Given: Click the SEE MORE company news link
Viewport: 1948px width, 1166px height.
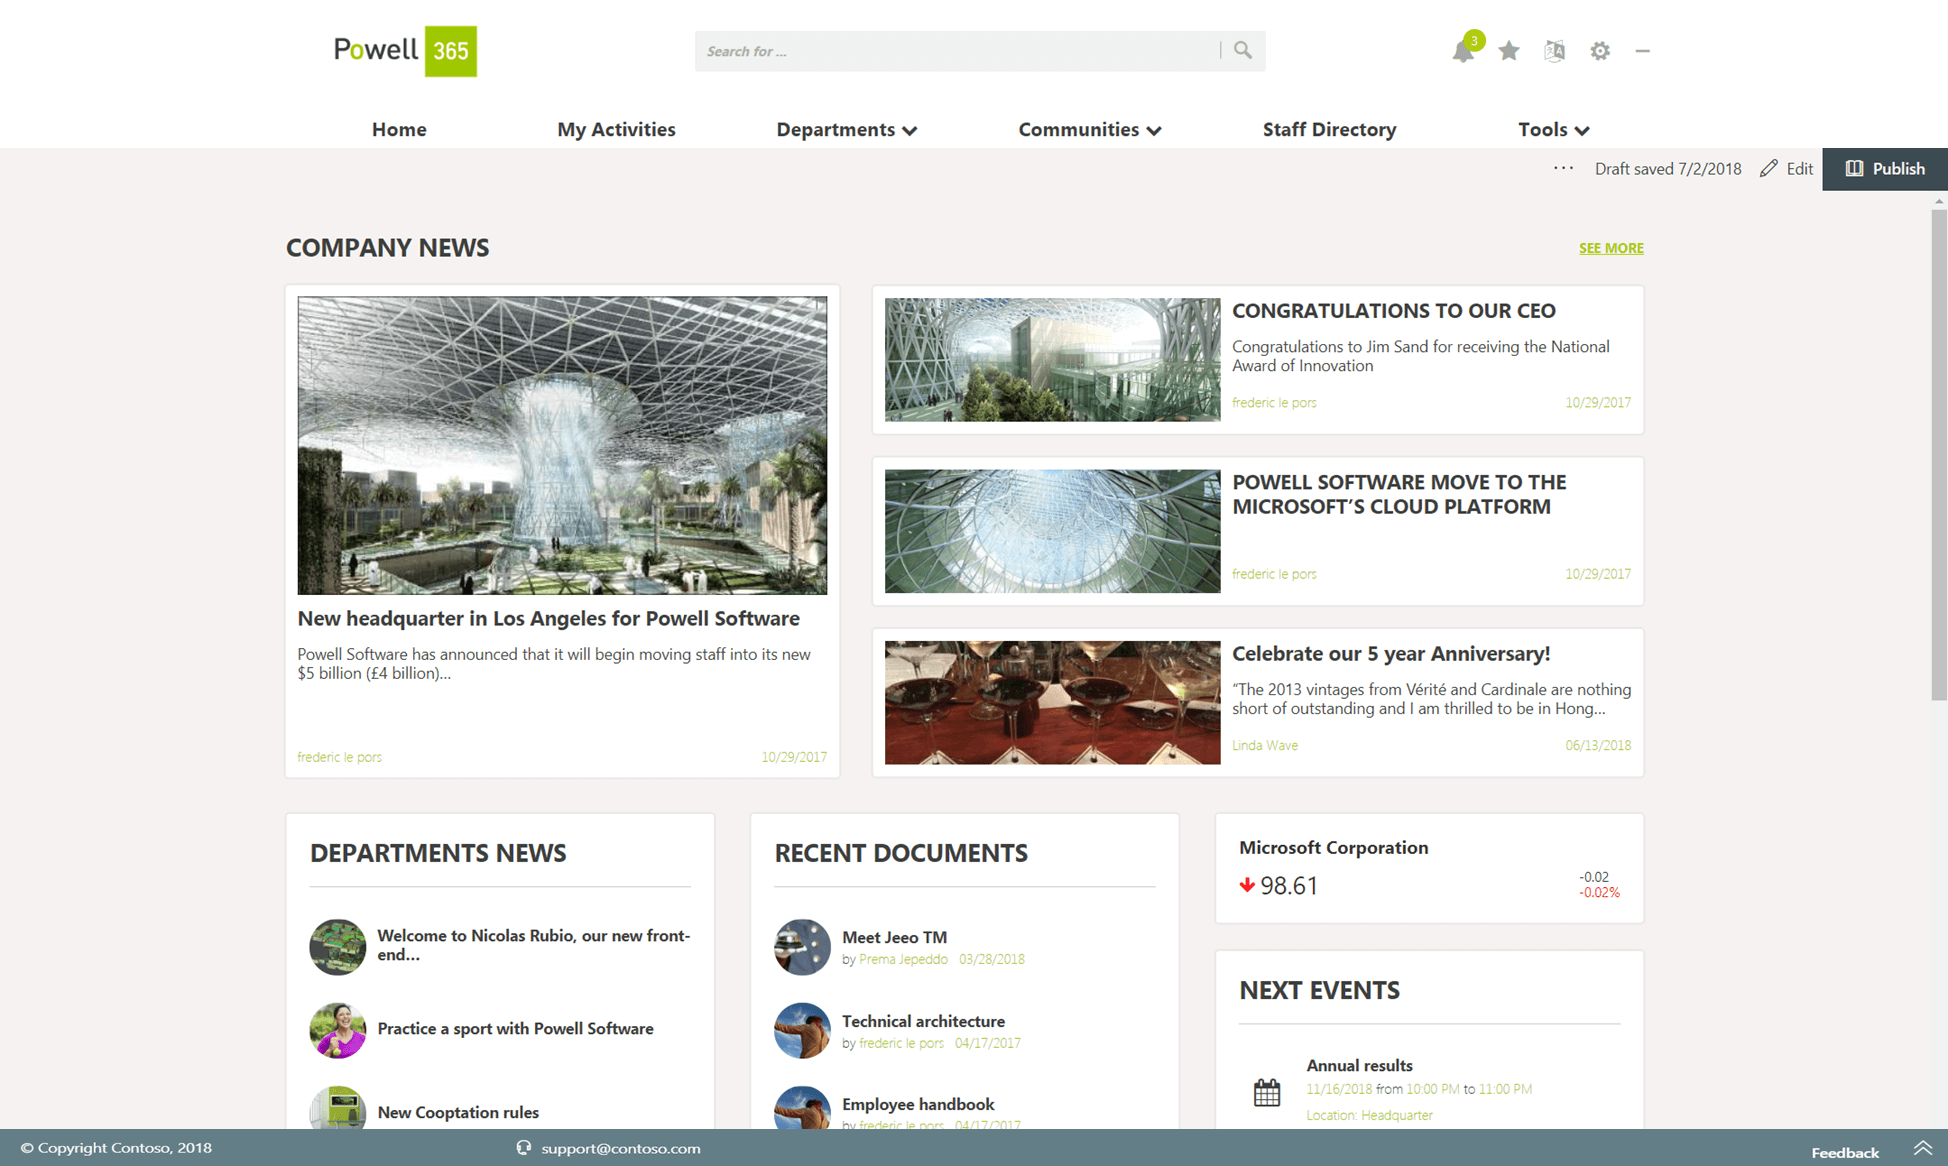Looking at the screenshot, I should click(1610, 248).
